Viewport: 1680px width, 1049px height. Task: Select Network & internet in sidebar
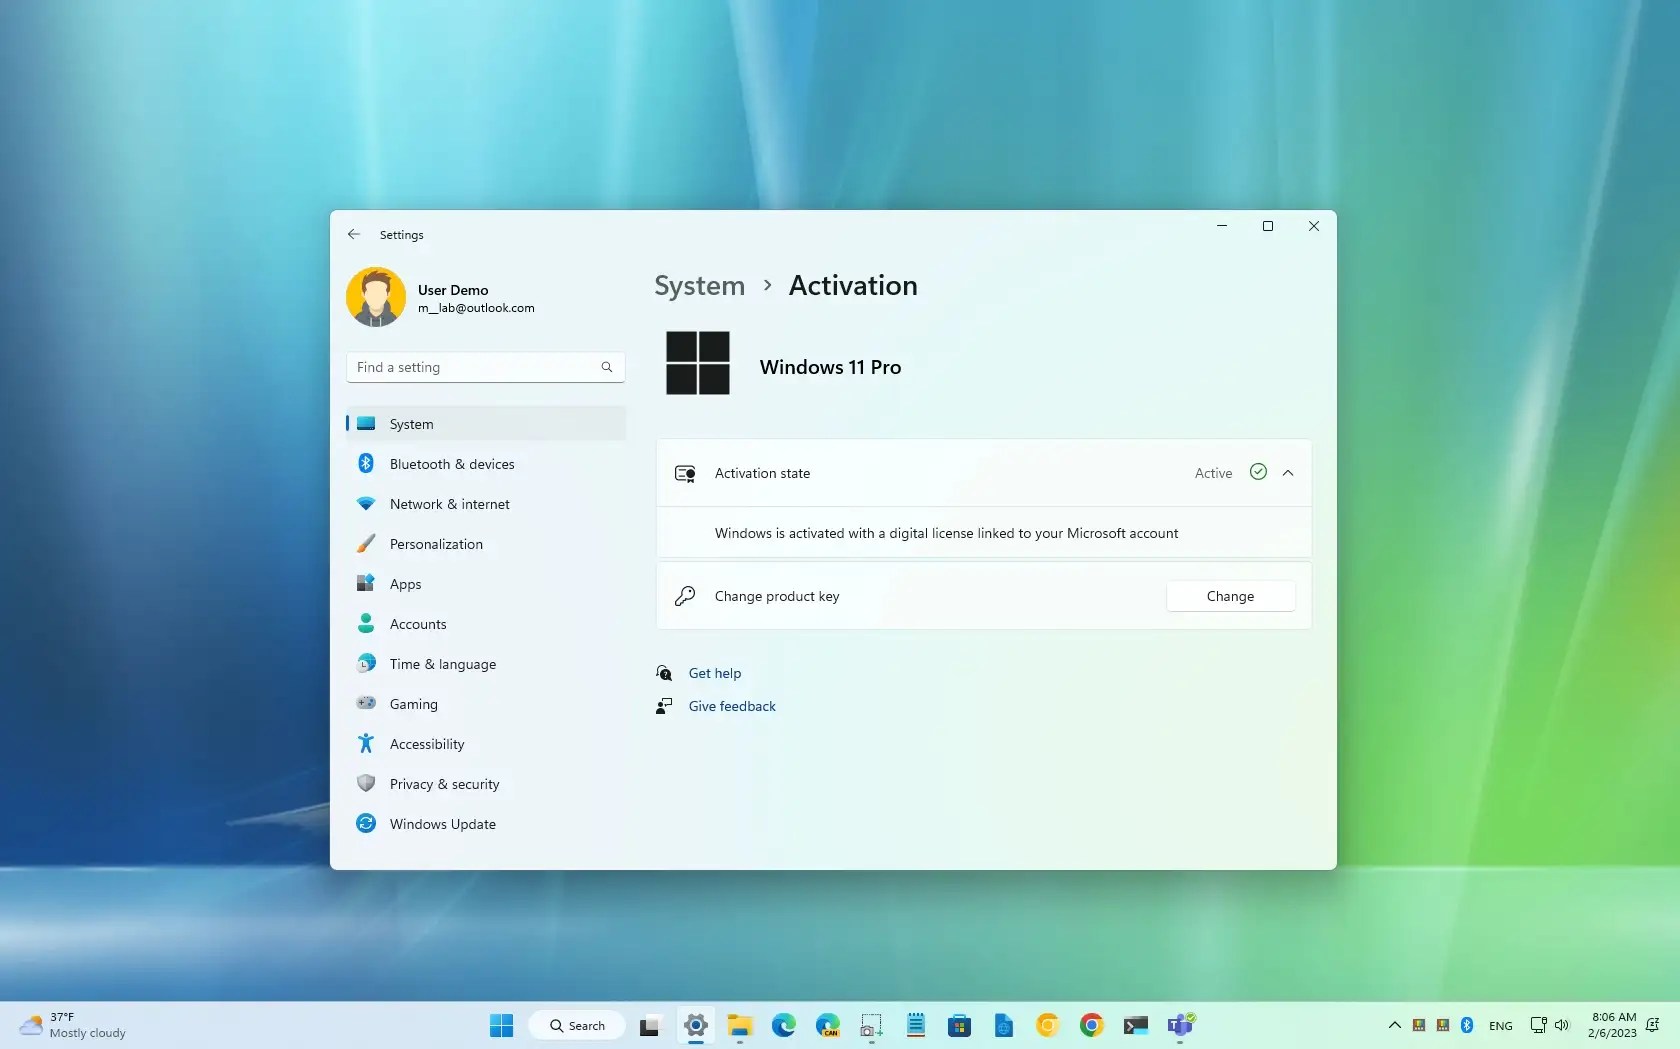click(447, 504)
